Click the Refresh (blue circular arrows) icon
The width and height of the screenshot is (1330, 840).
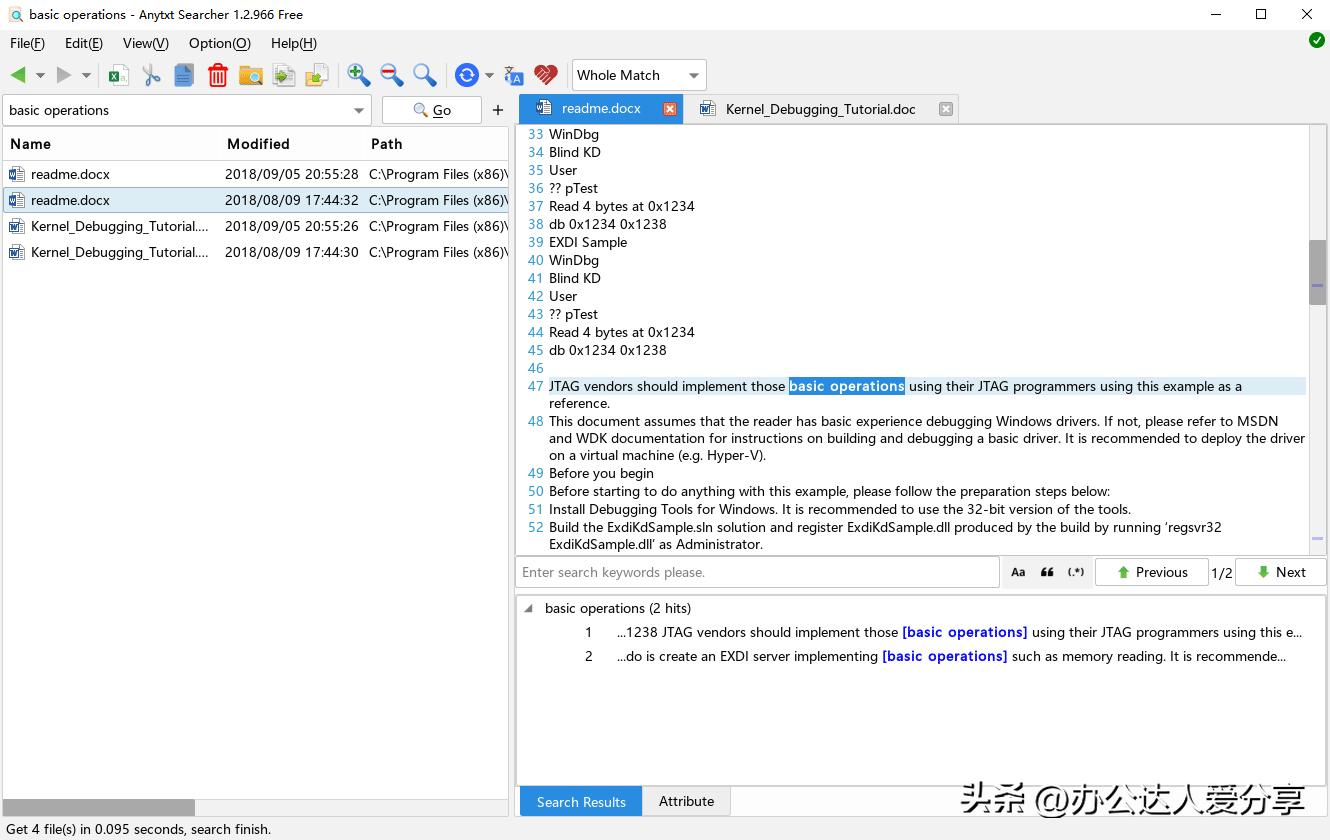click(464, 74)
